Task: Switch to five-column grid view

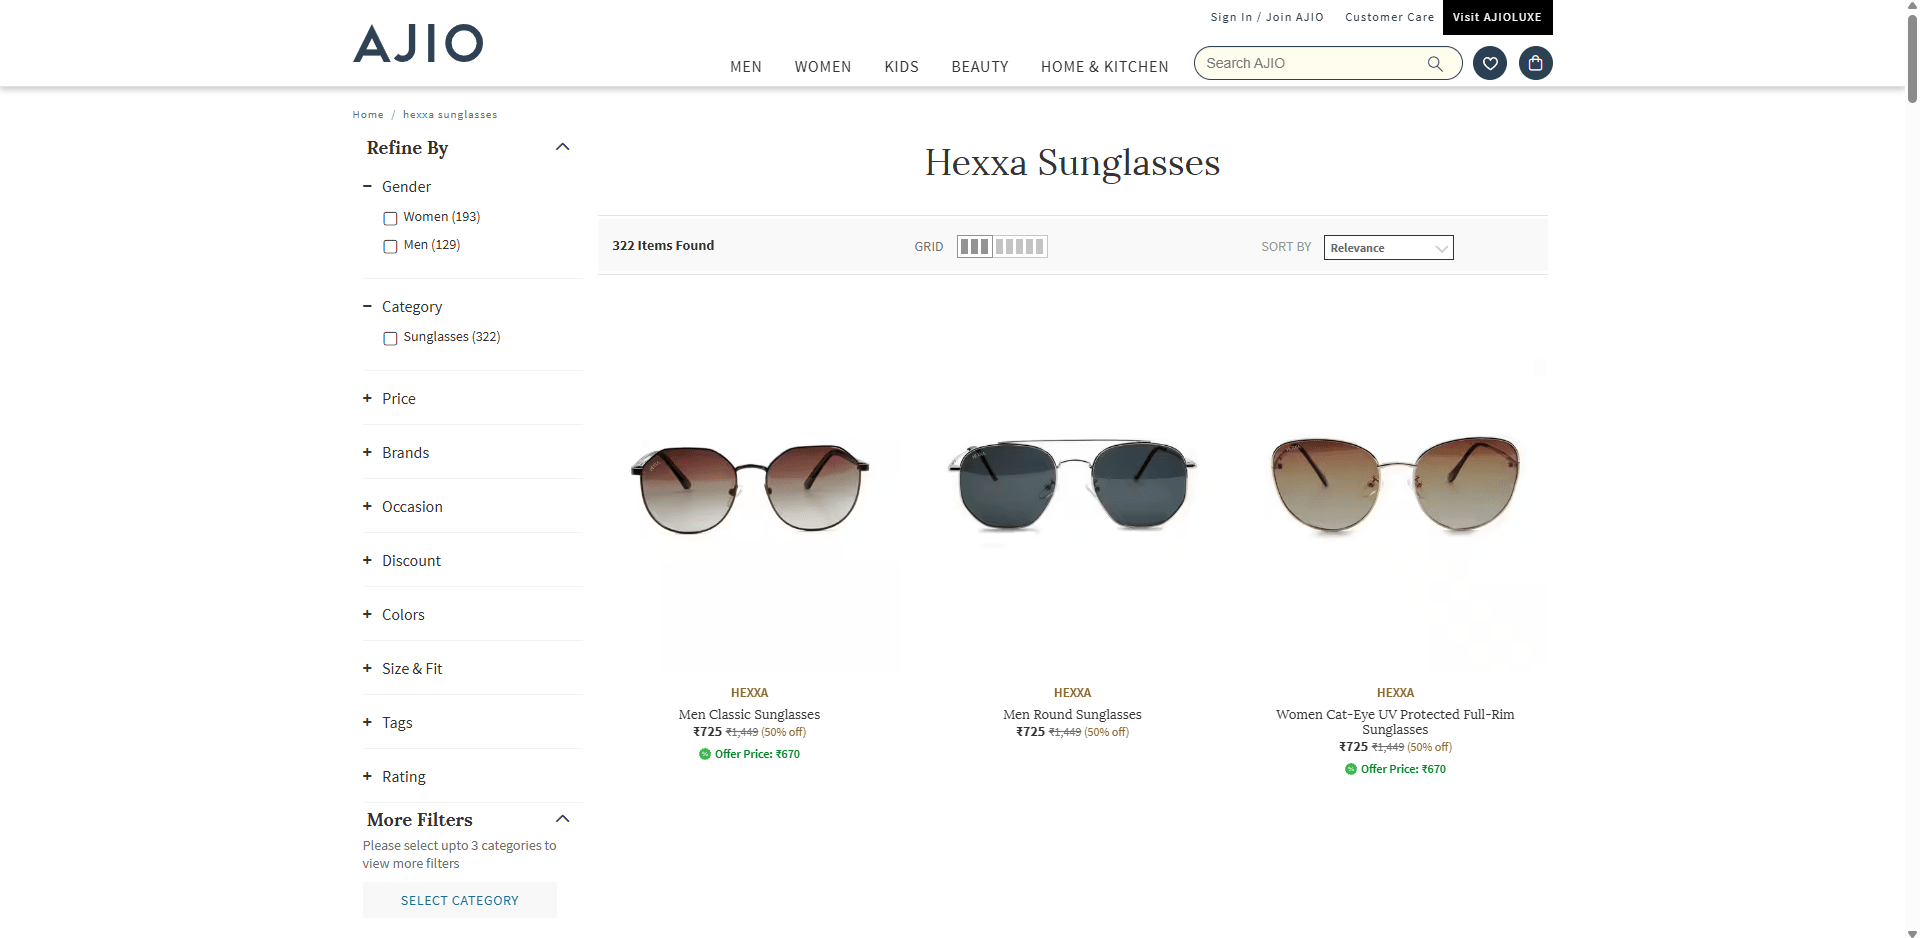Action: 1020,247
